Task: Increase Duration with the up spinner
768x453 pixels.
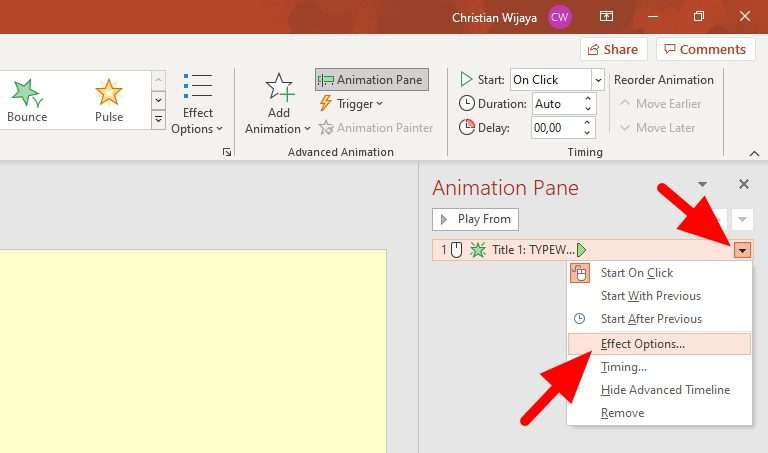Action: (x=588, y=98)
